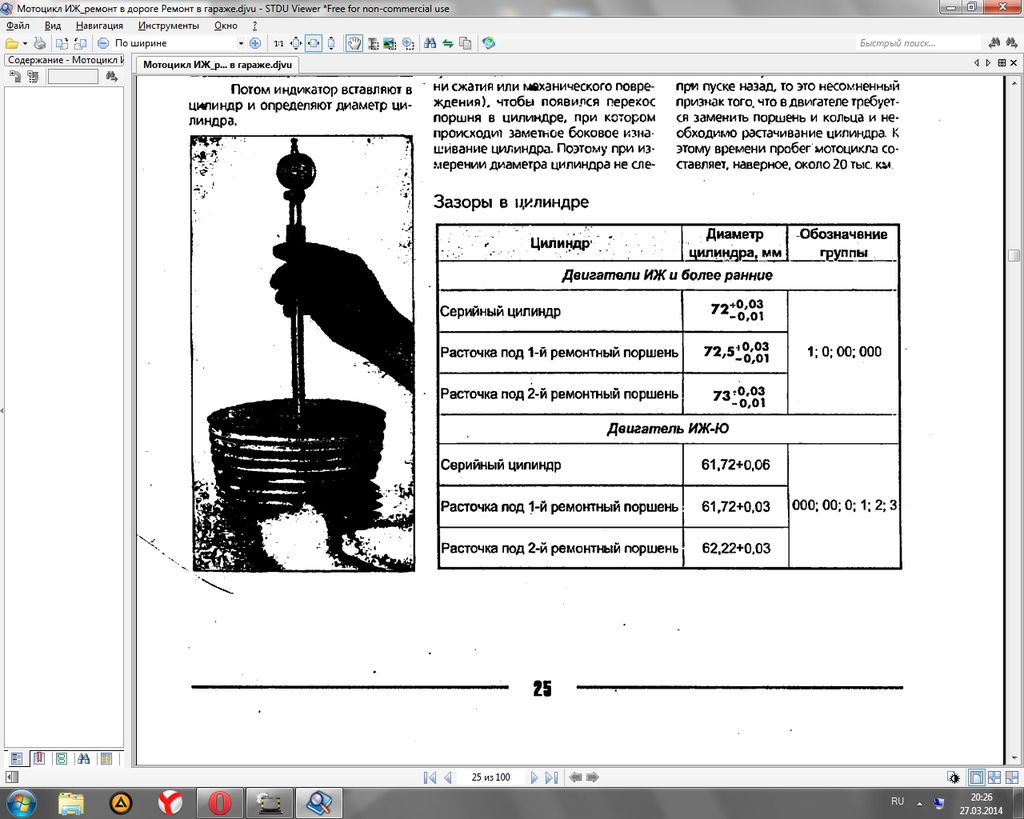The height and width of the screenshot is (819, 1024).
Task: Click the Print icon in toolbar
Action: click(40, 43)
